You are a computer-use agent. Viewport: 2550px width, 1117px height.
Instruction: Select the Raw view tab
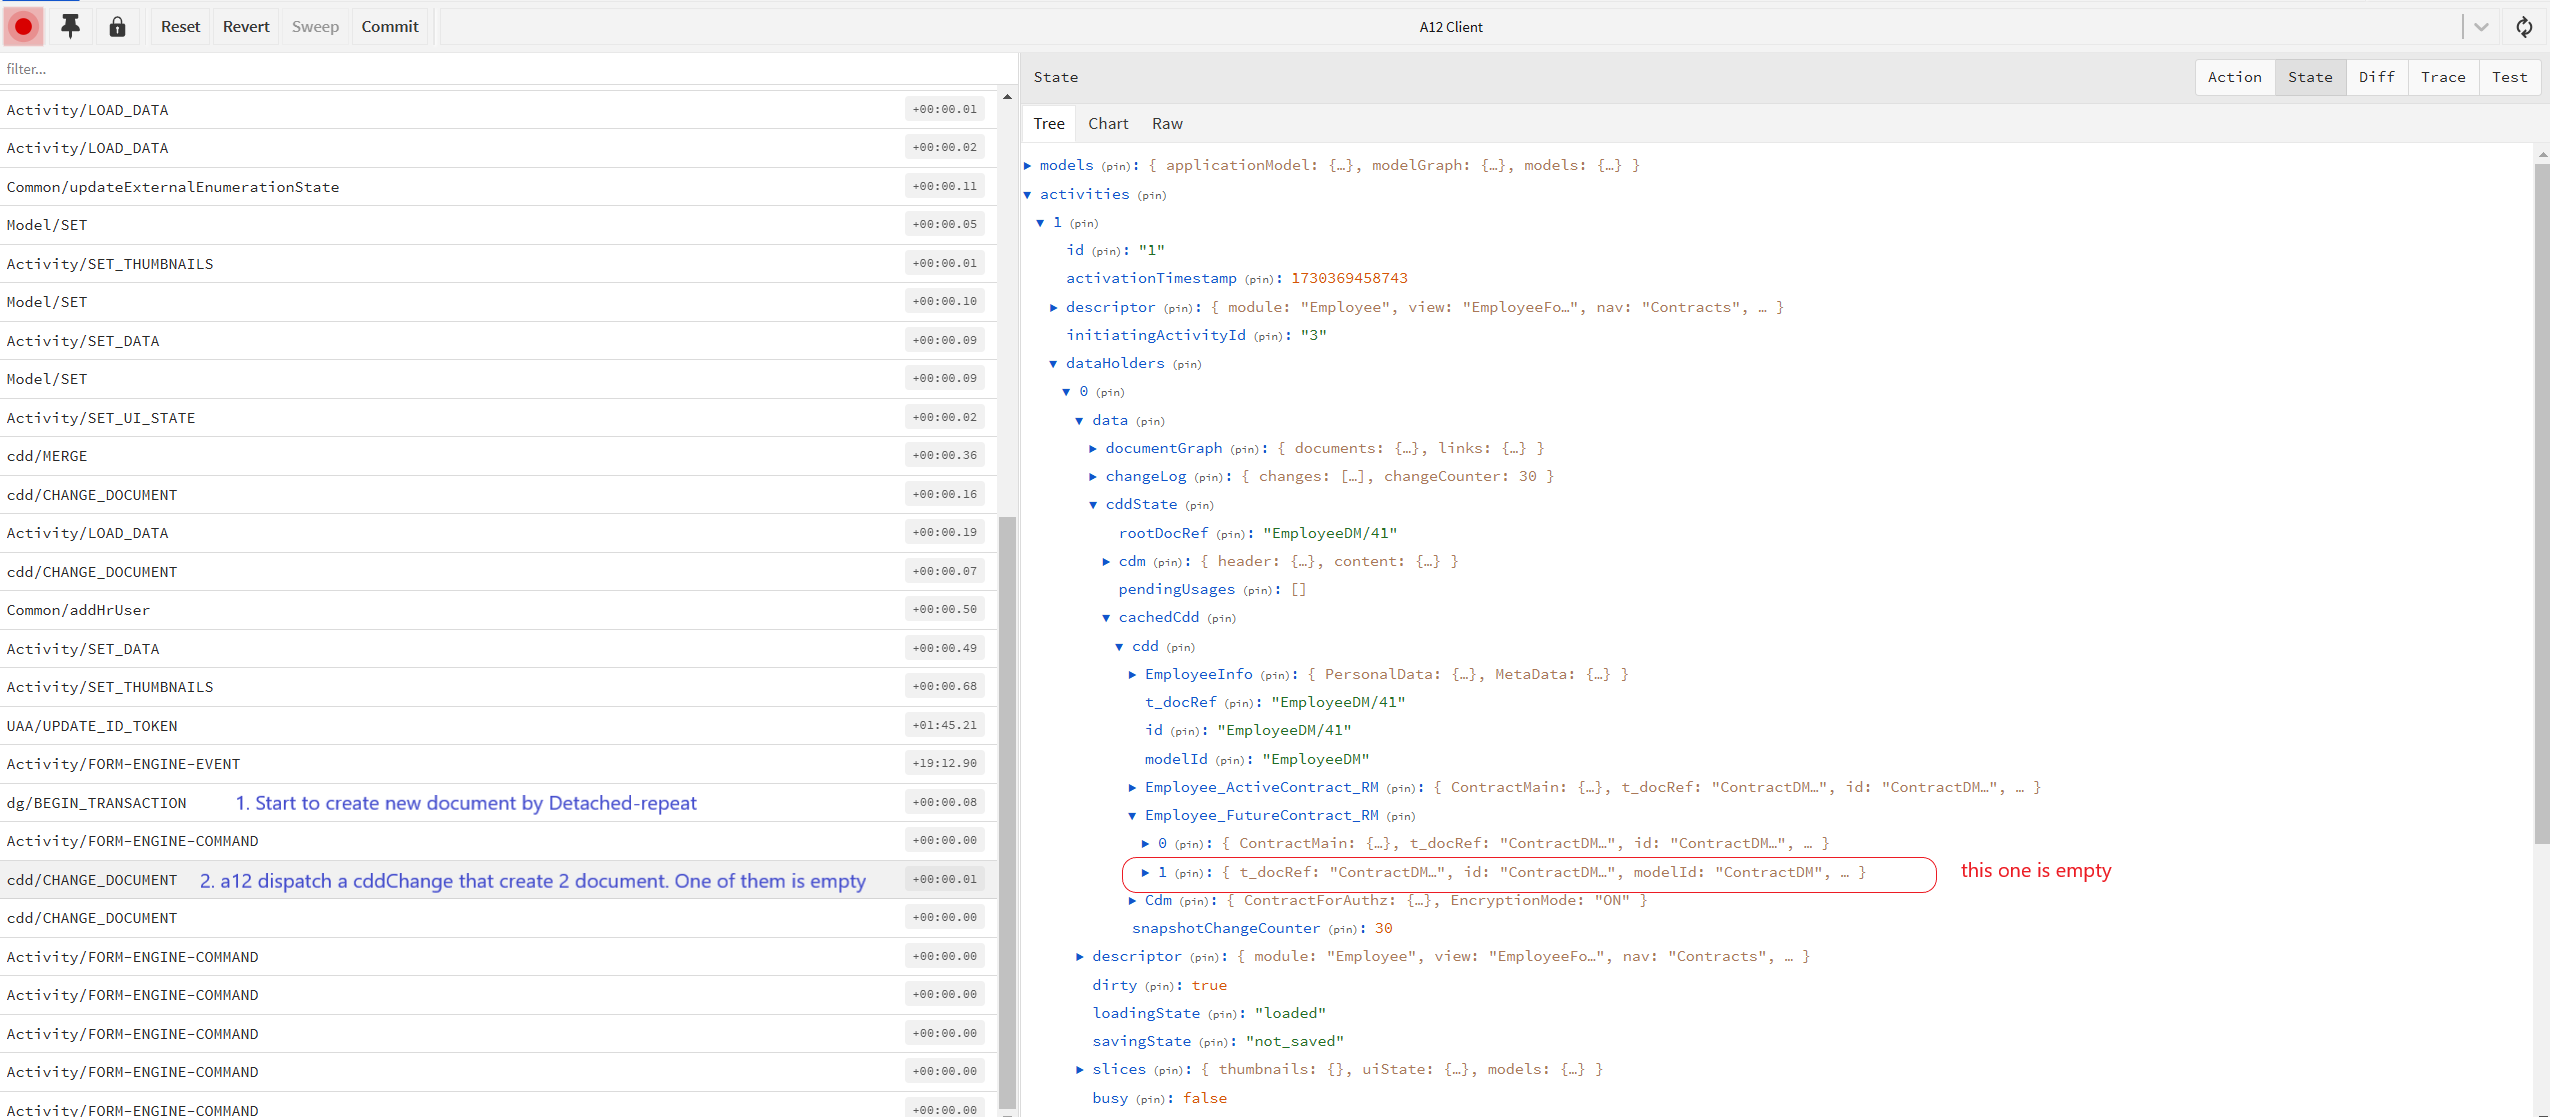(x=1167, y=124)
